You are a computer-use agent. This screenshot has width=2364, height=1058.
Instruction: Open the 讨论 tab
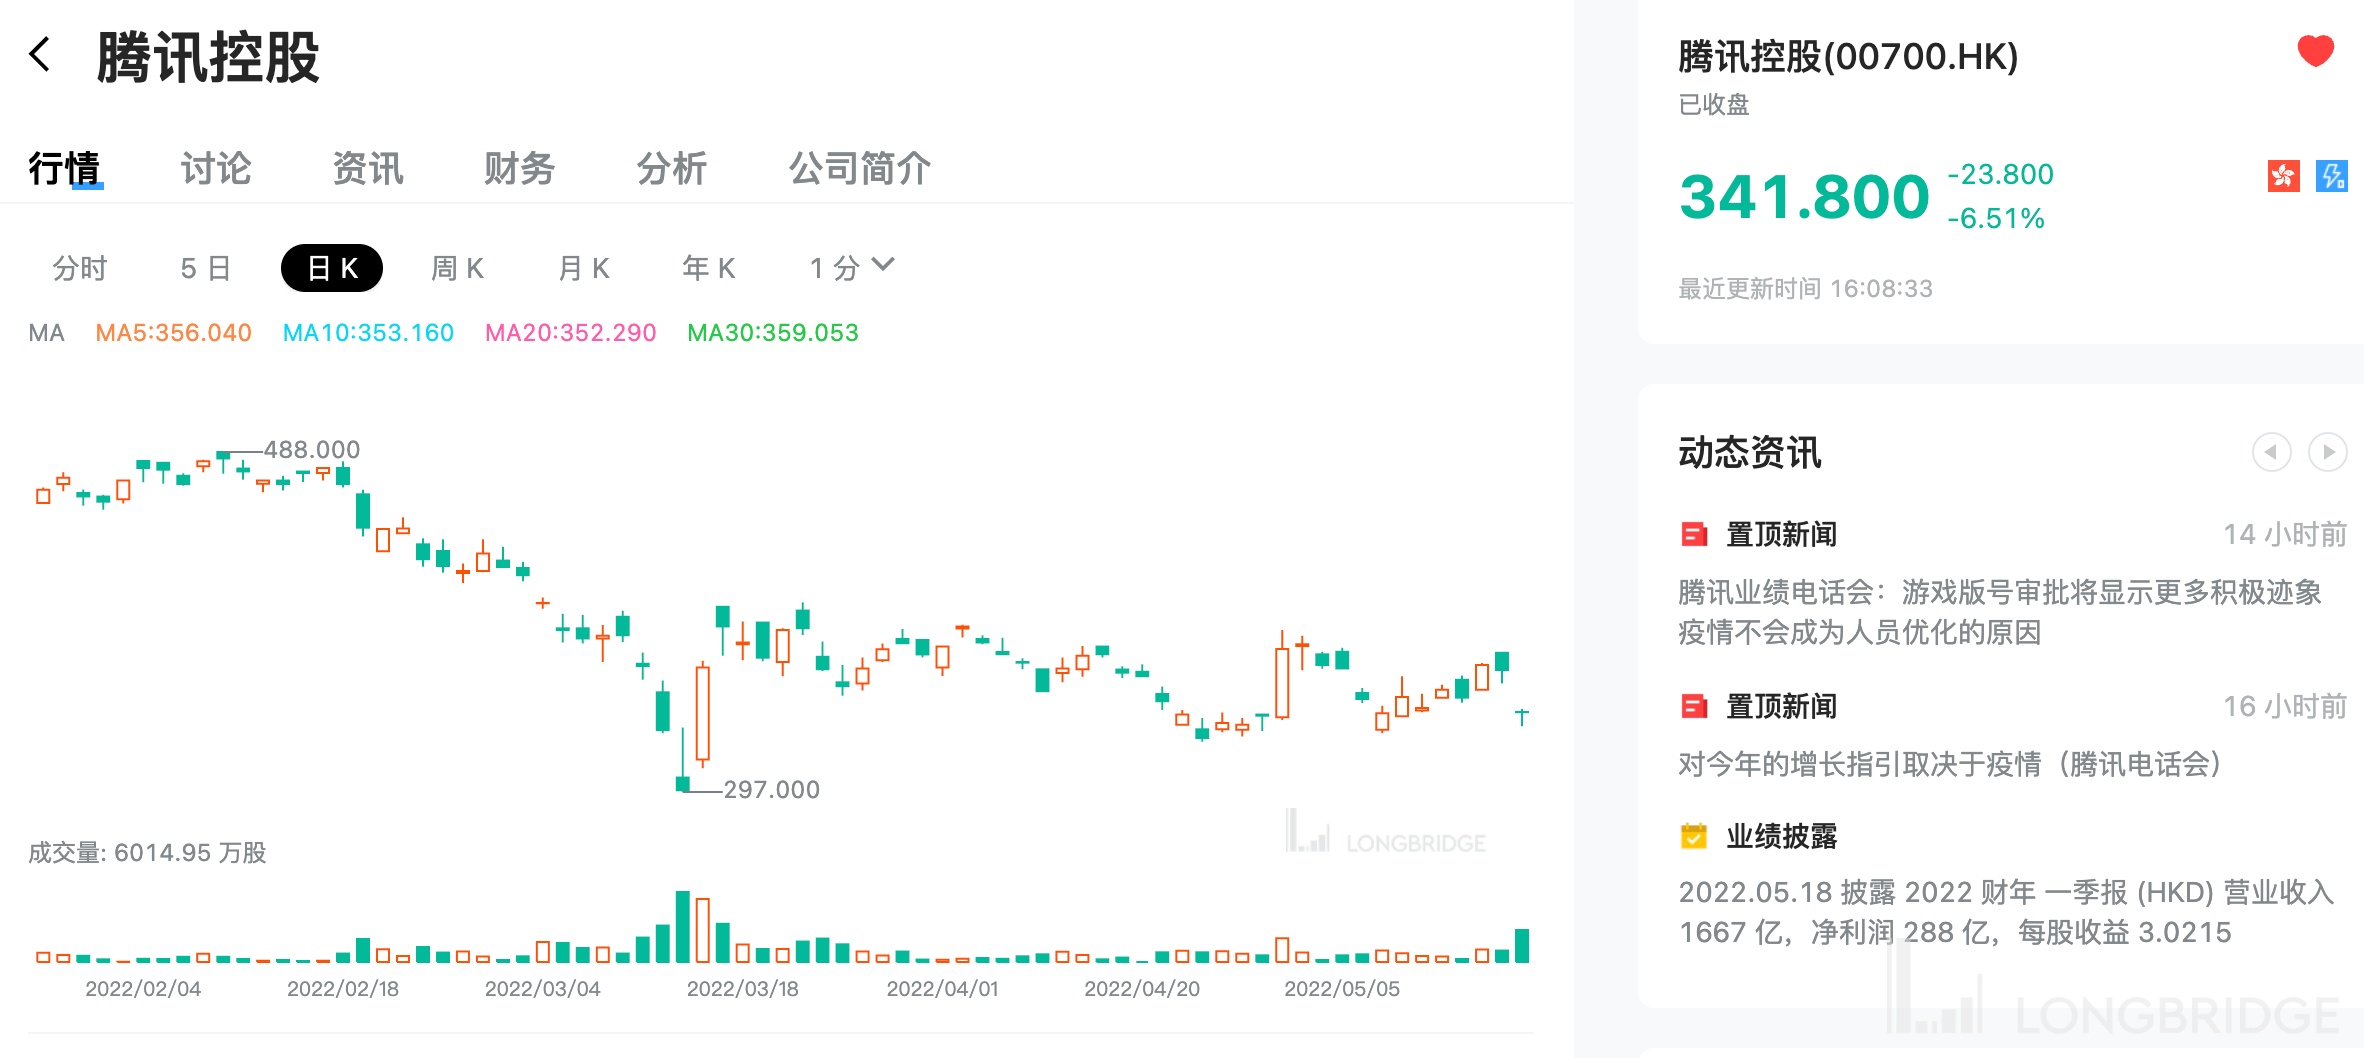(x=216, y=168)
